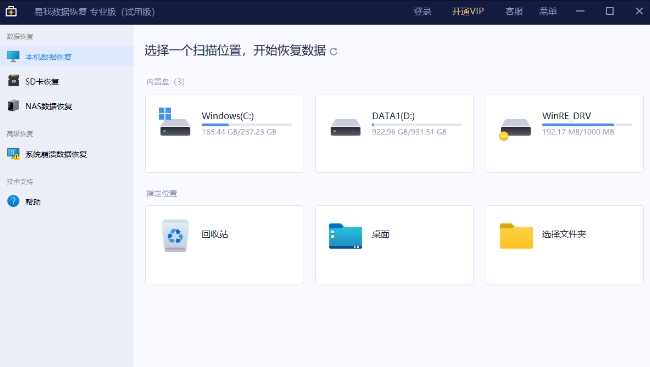Click 开通VIP in title bar
Screen dimensions: 650x367
click(468, 12)
